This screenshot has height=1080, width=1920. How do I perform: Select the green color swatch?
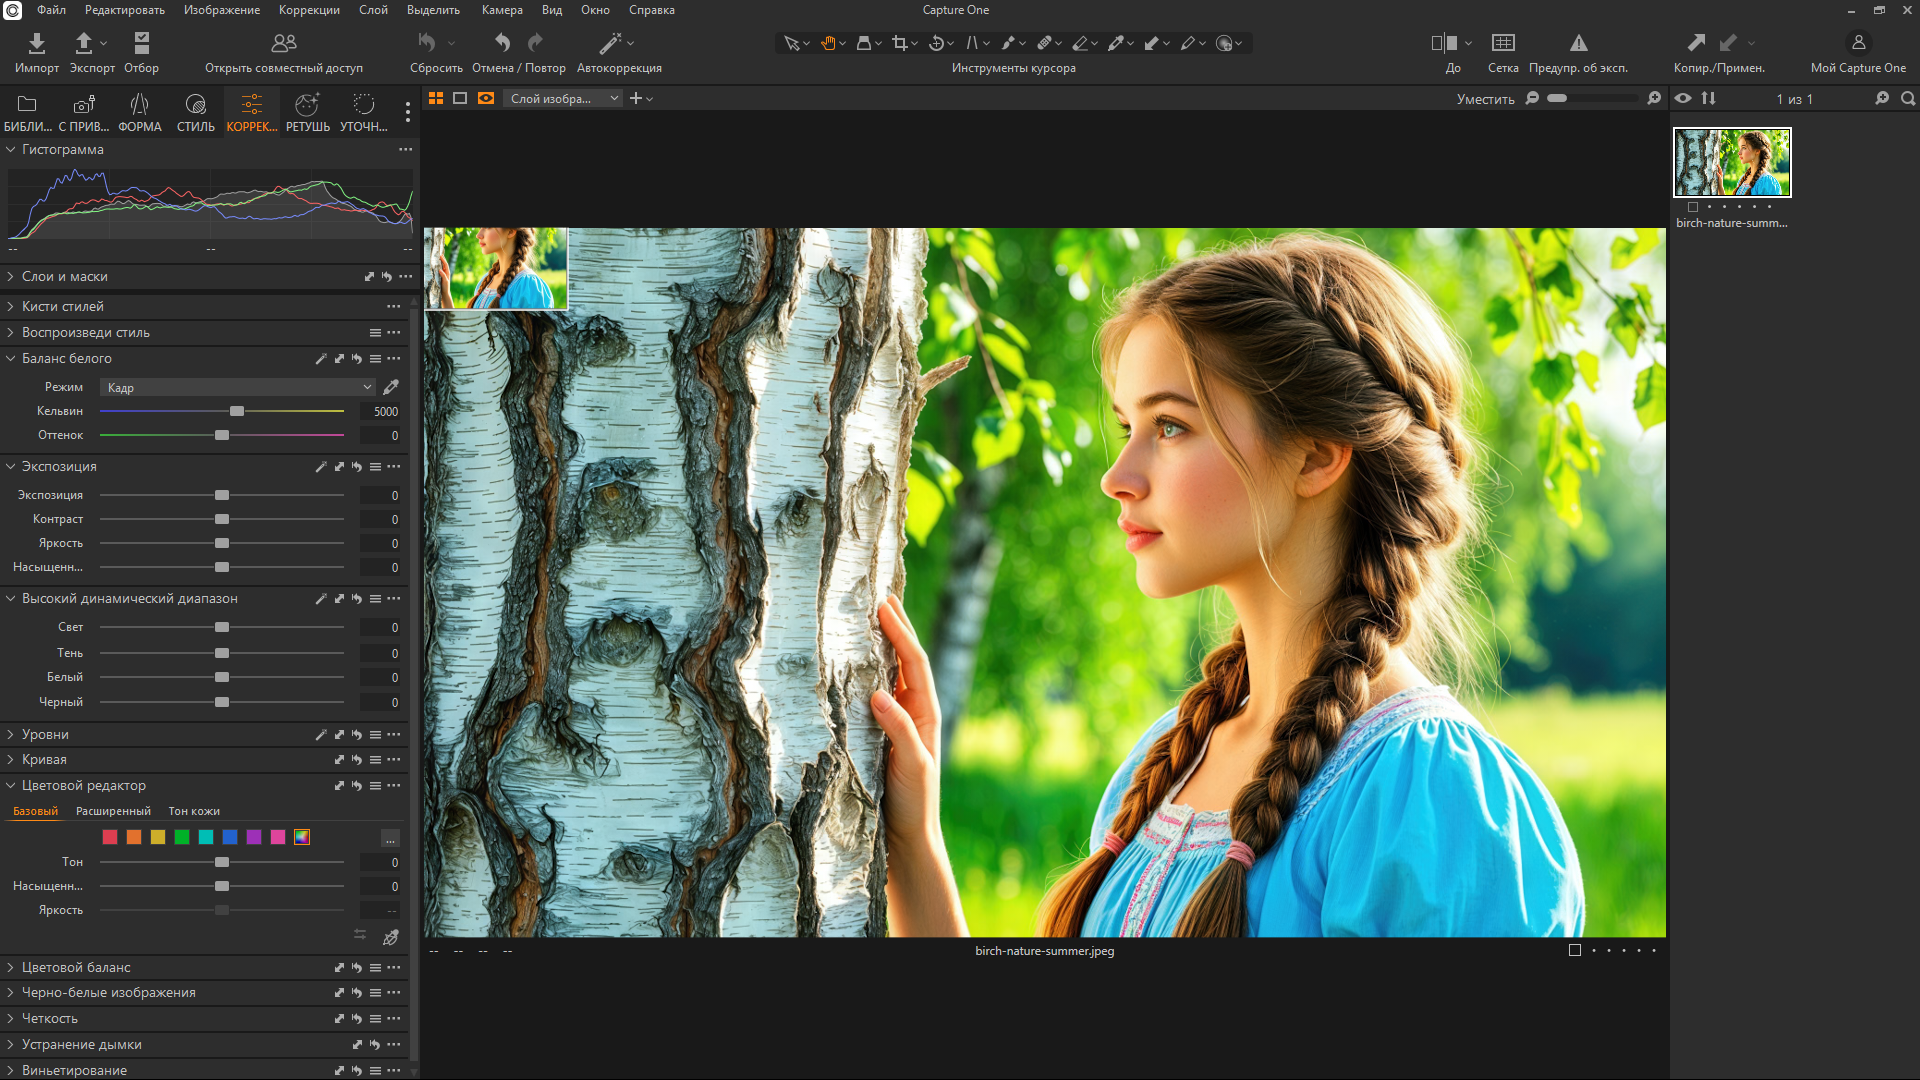pos(182,837)
